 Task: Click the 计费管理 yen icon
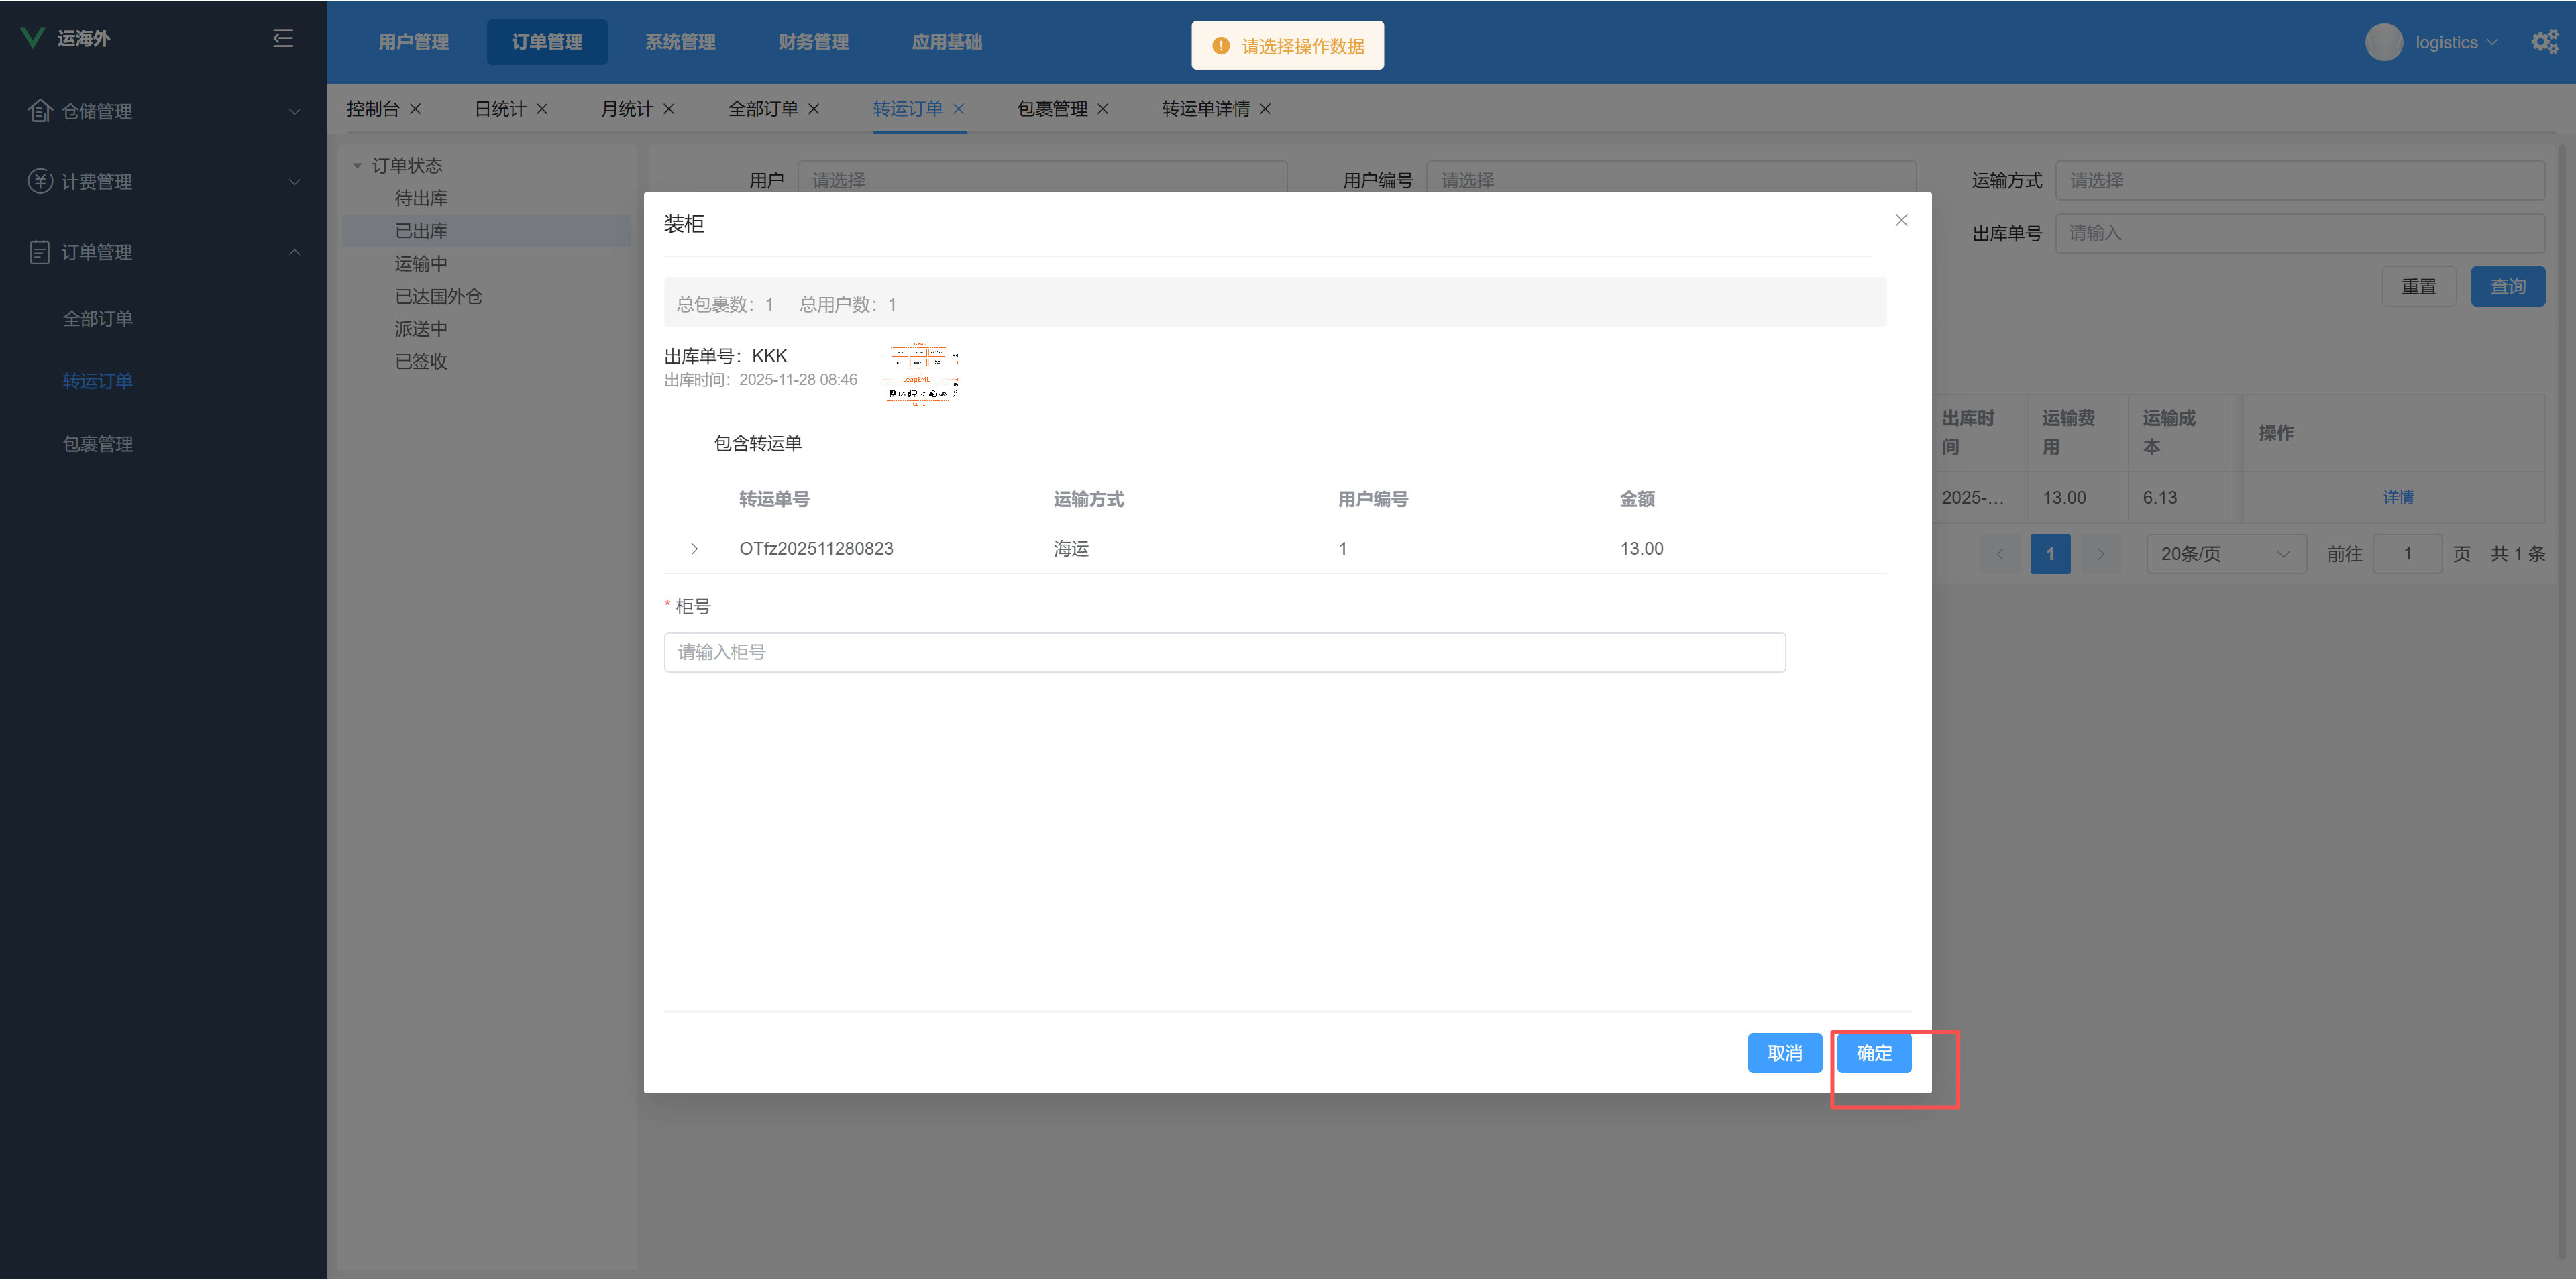pos(40,181)
